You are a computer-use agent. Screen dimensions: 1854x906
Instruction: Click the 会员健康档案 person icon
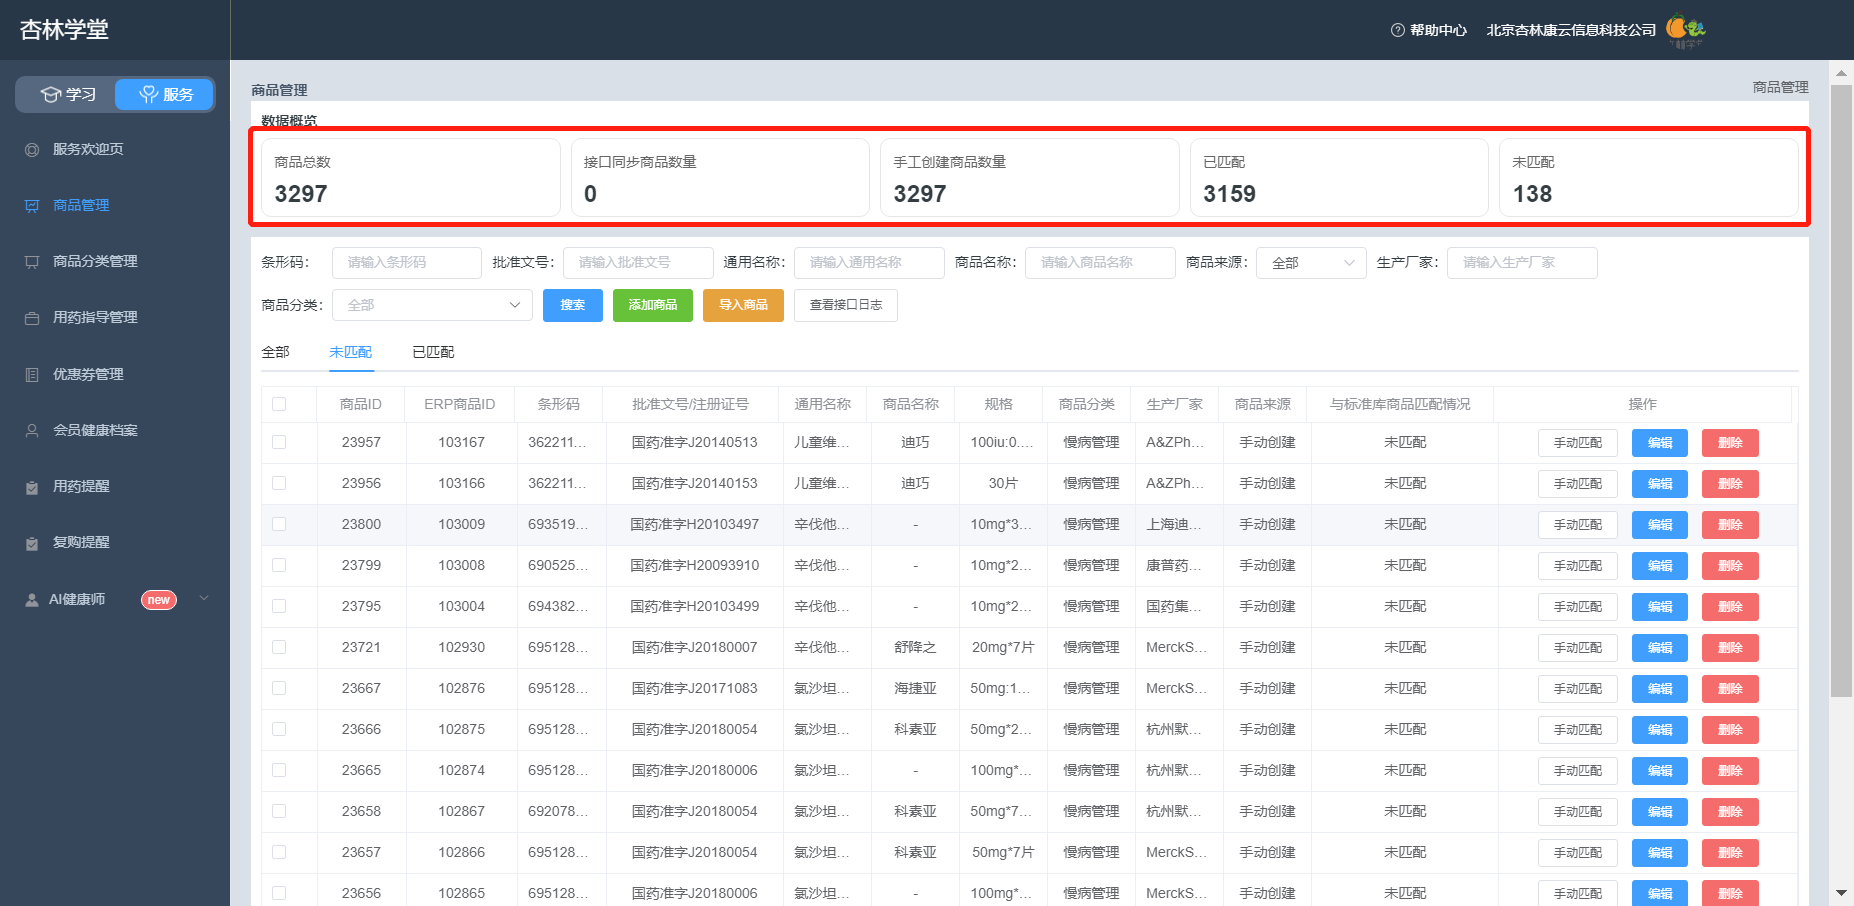[32, 431]
